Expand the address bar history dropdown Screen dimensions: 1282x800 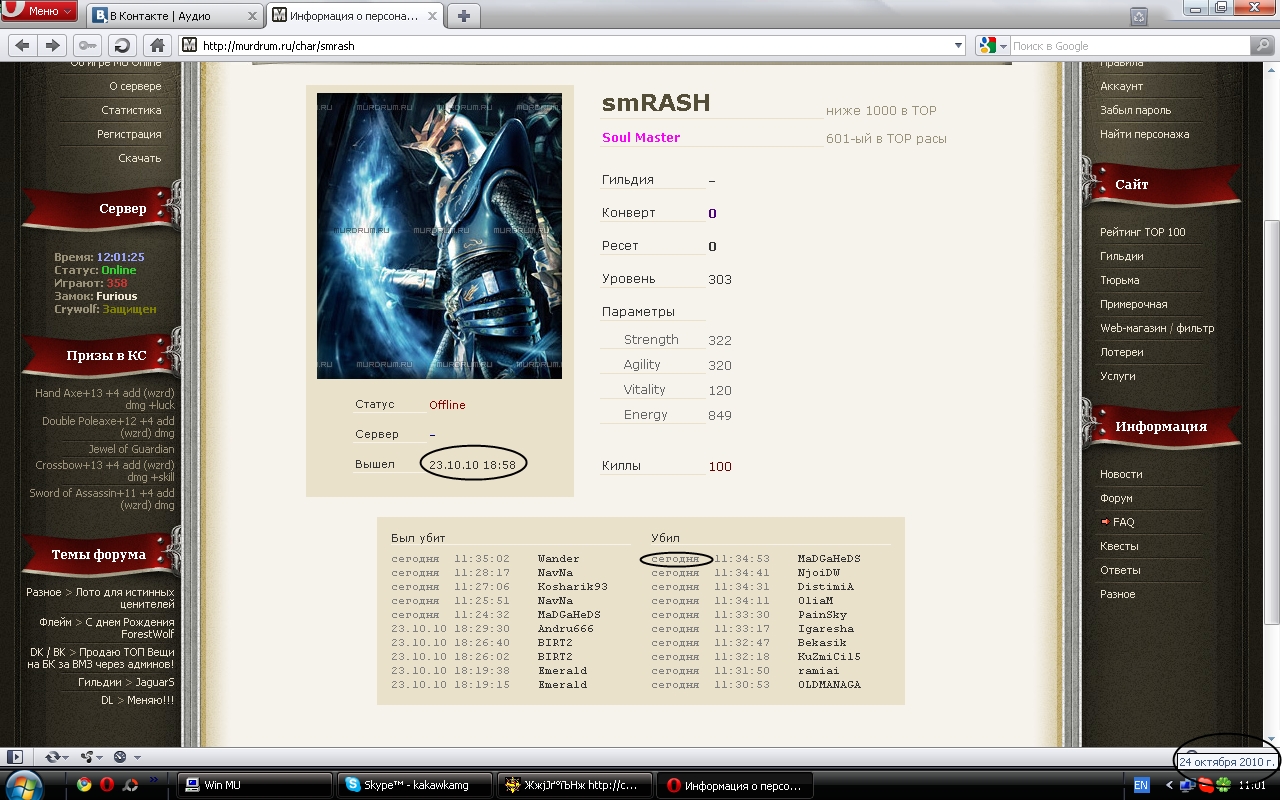(958, 45)
